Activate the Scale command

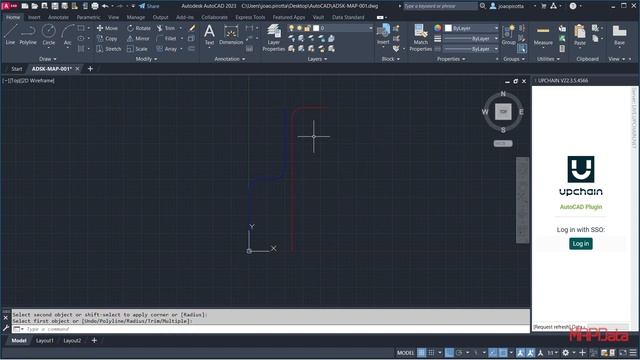pos(137,49)
